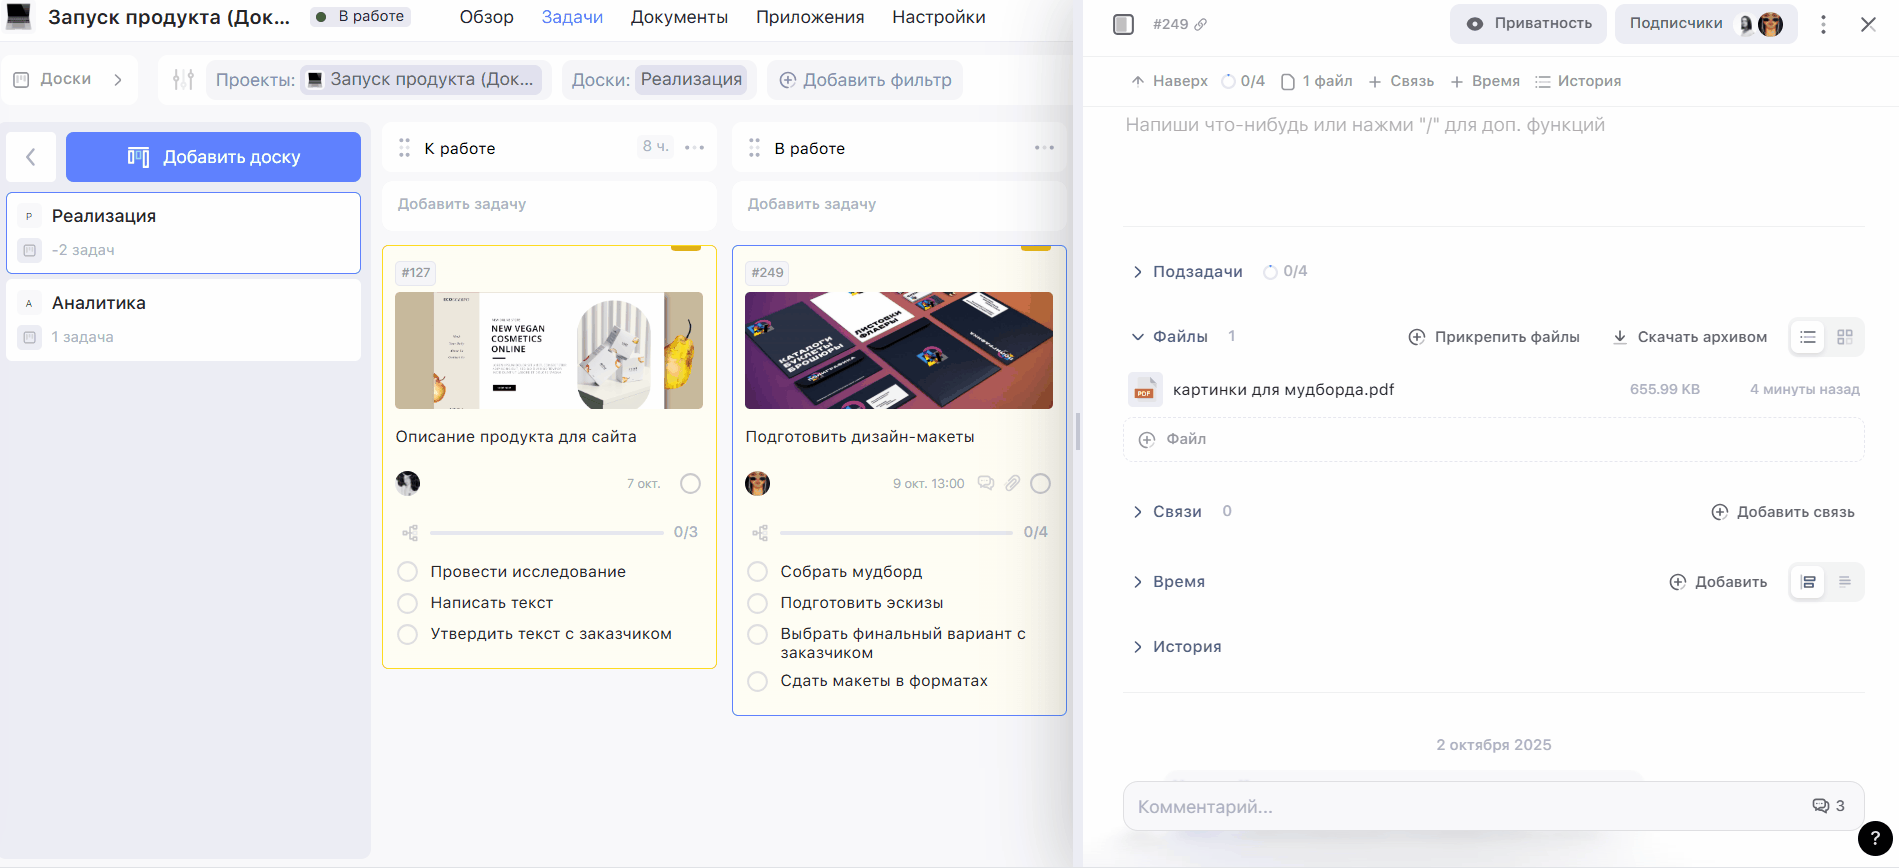Open vertical three-dot menu in task panel
The image size is (1899, 868).
pos(1823,25)
